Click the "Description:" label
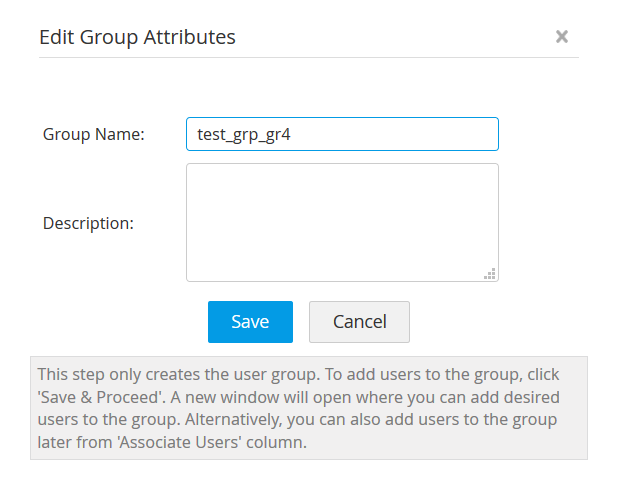The width and height of the screenshot is (618, 477). tap(88, 223)
